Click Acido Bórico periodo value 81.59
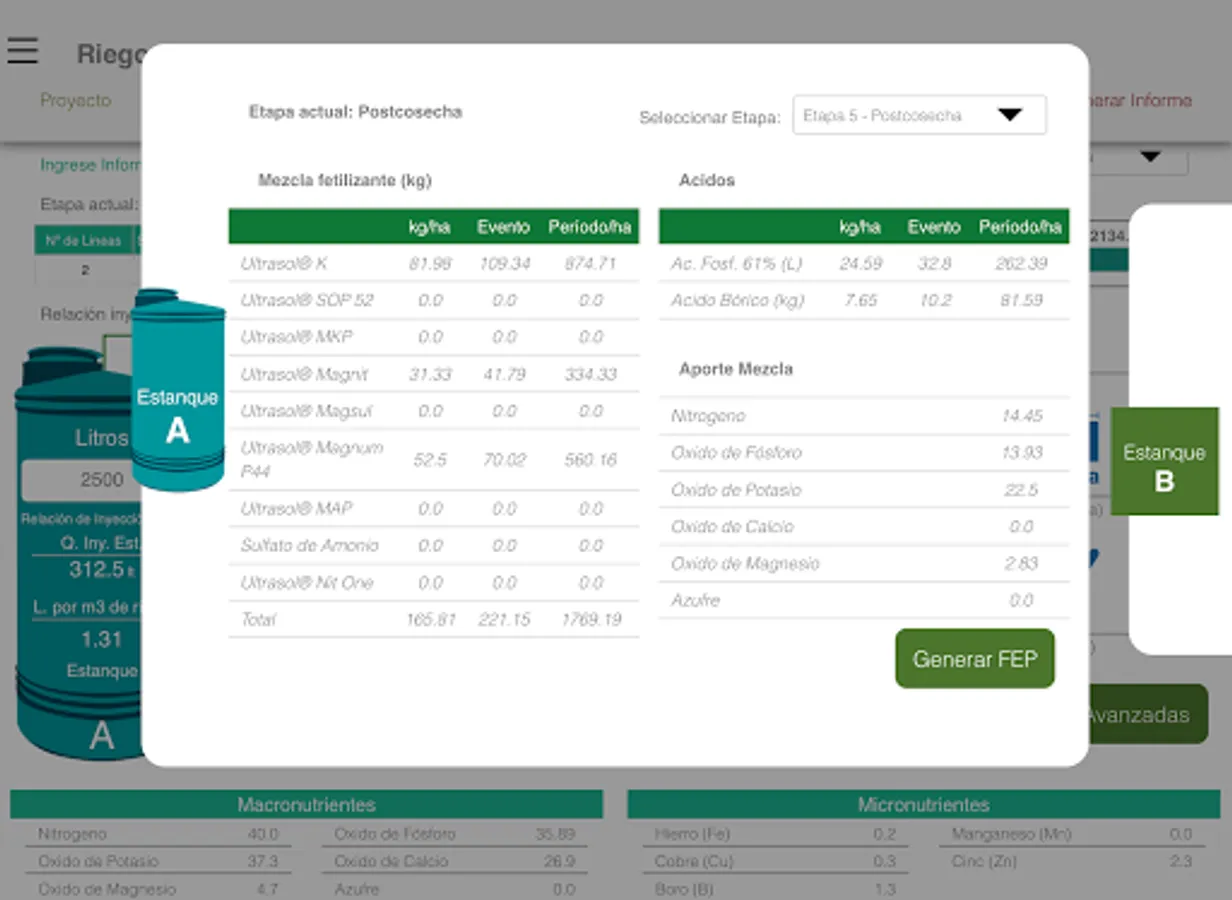Image resolution: width=1232 pixels, height=900 pixels. coord(1020,300)
